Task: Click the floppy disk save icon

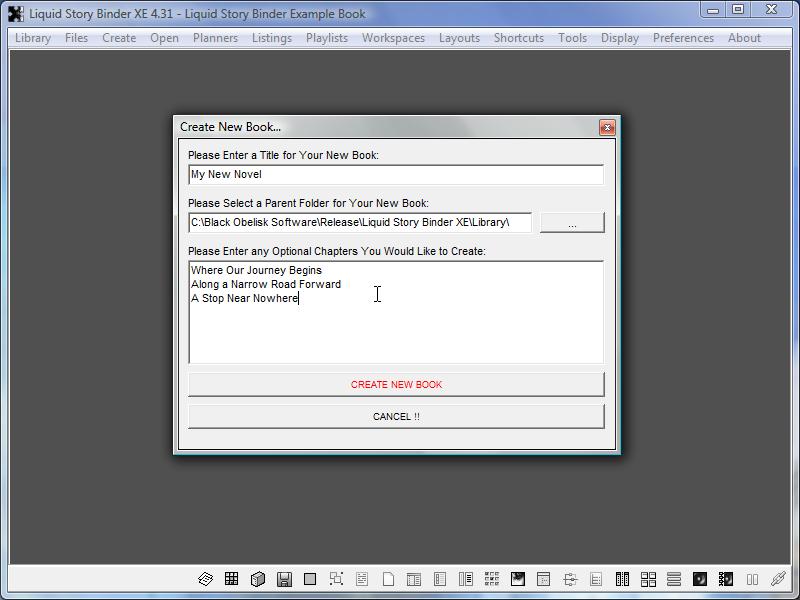Action: click(x=284, y=579)
